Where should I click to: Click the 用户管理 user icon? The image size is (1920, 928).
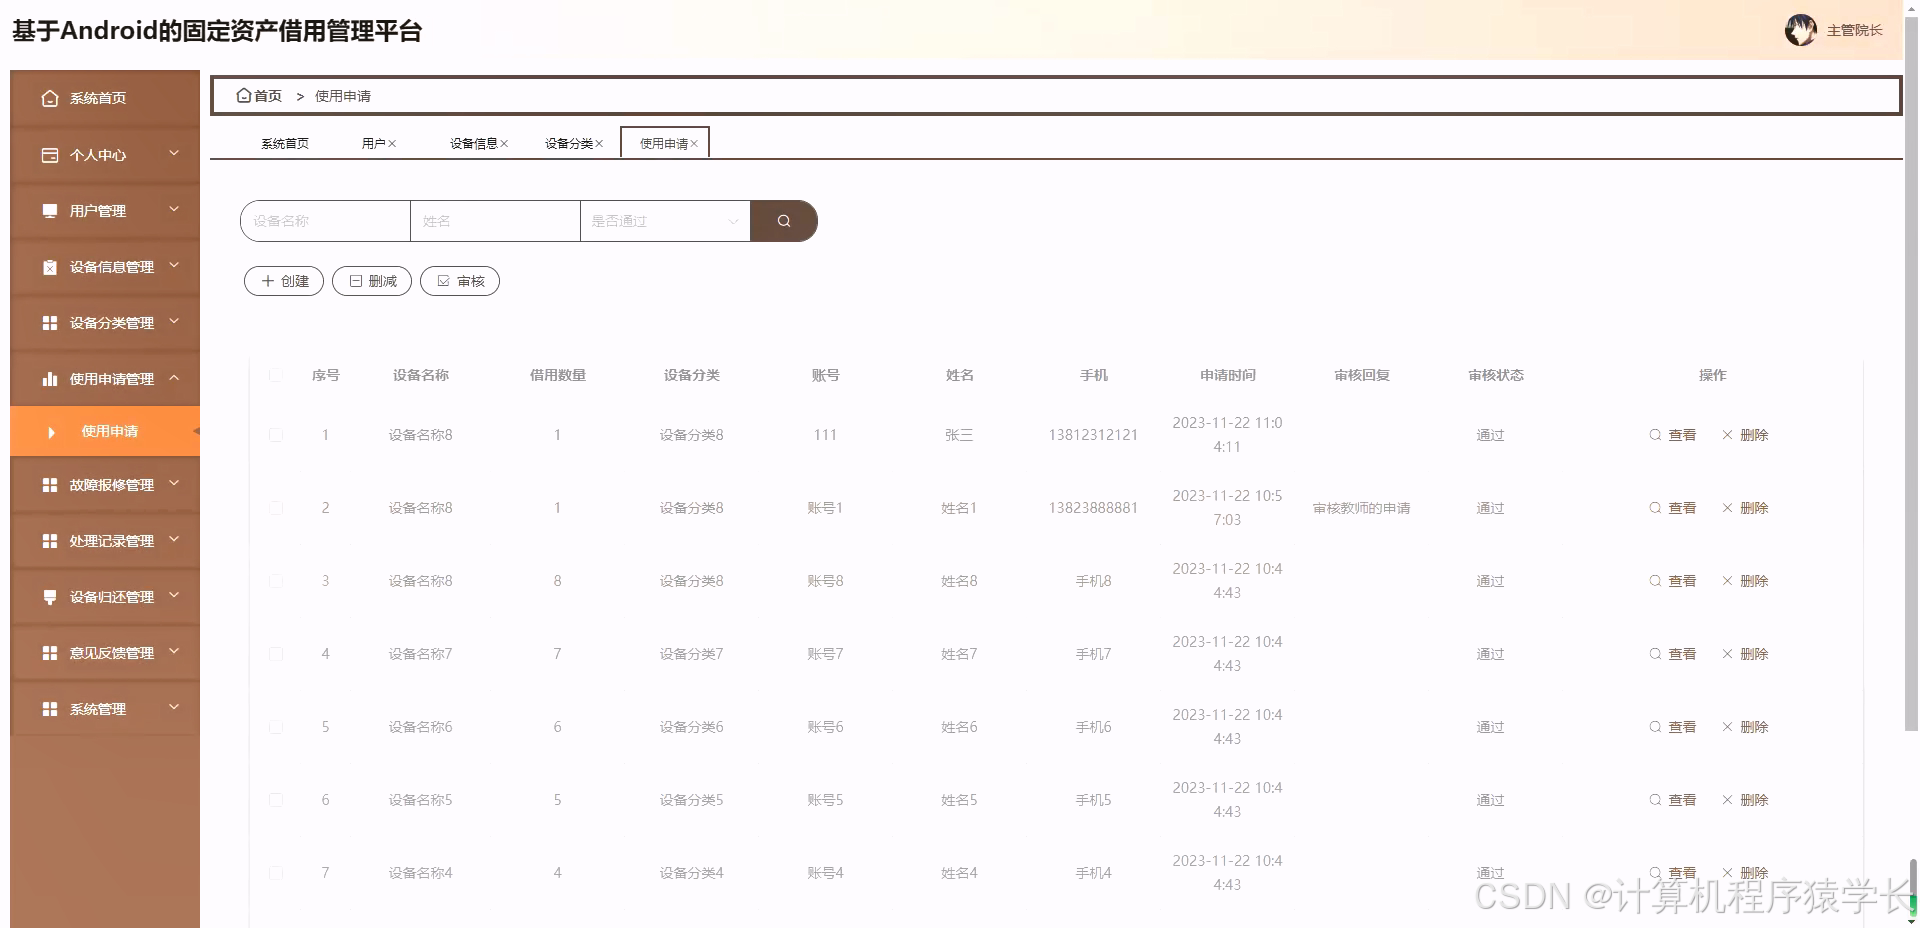(x=50, y=211)
